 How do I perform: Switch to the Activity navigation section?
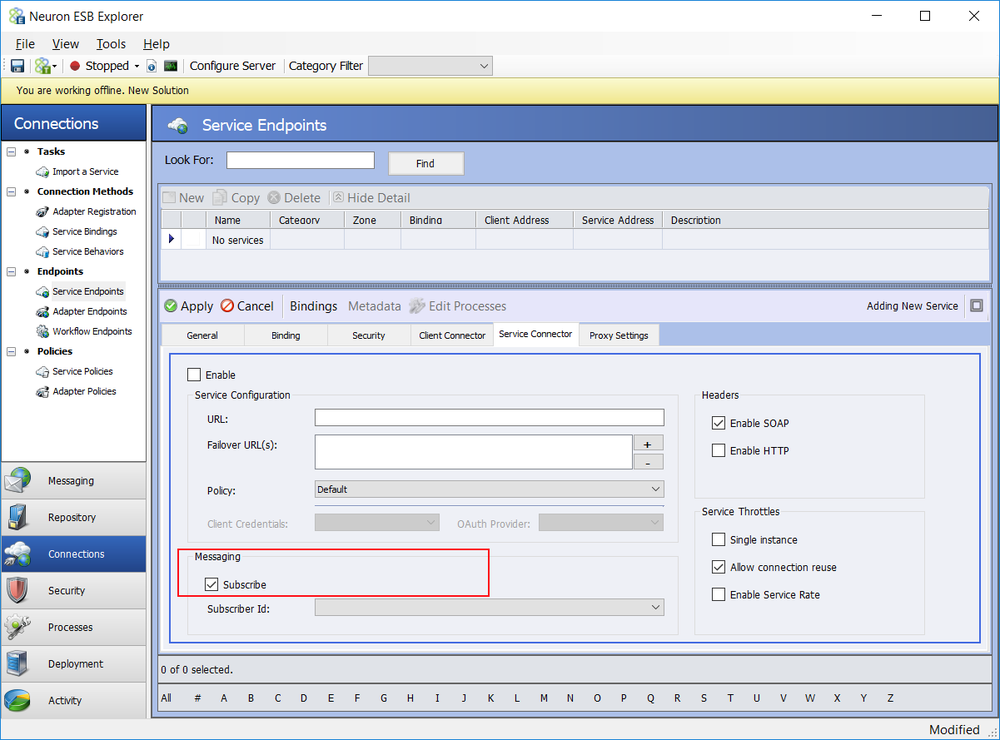coord(74,700)
